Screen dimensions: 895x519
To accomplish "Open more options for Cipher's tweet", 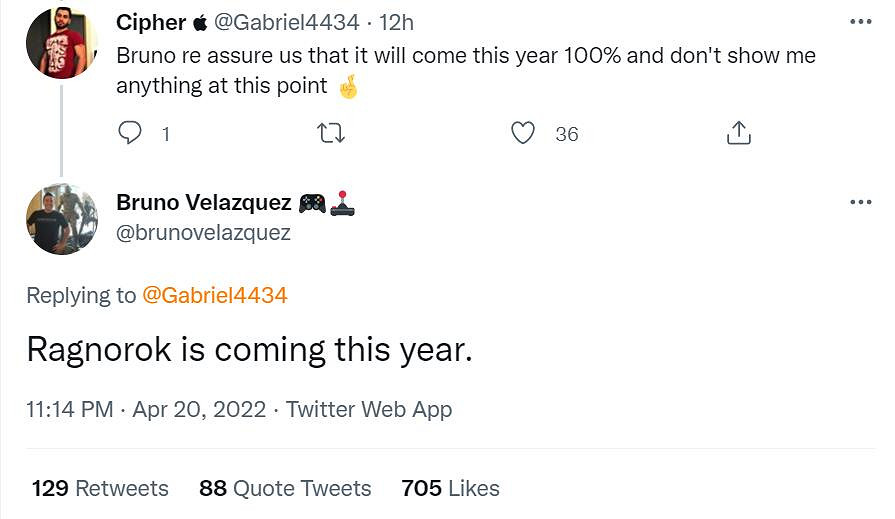I will point(860,21).
